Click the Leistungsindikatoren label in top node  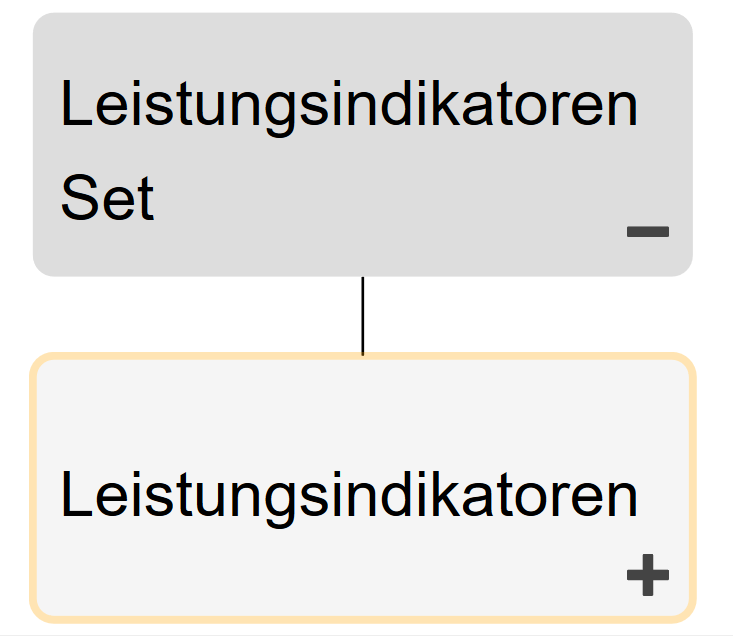point(348,106)
